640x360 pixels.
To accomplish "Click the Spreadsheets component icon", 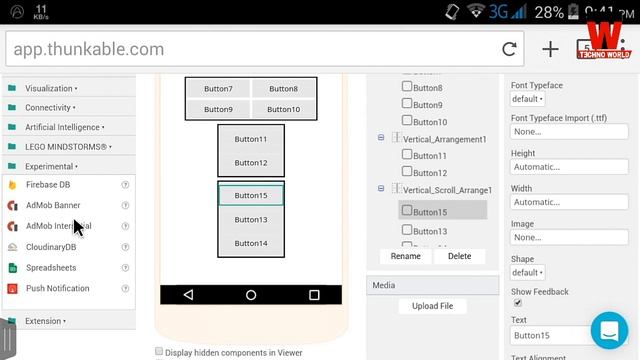I will [x=13, y=268].
